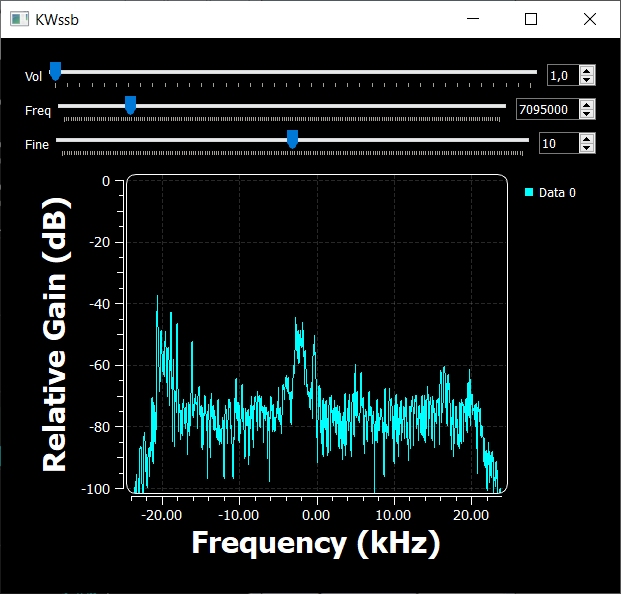This screenshot has width=621, height=594.
Task: Increment the Freq spinbox up arrow
Action: (587, 105)
